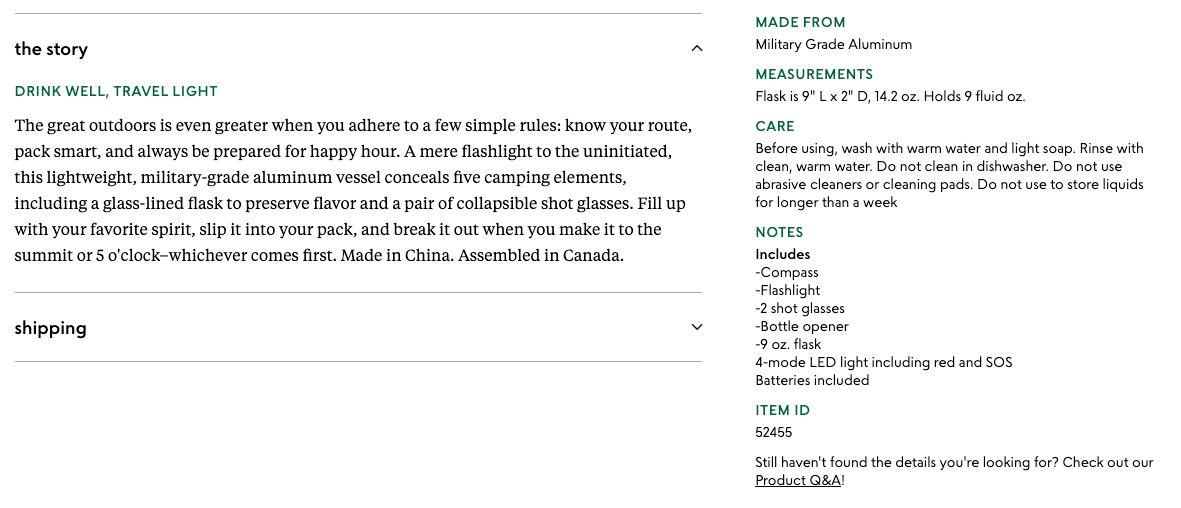Collapse the story section using its chevron
Image resolution: width=1181 pixels, height=508 pixels.
[697, 49]
